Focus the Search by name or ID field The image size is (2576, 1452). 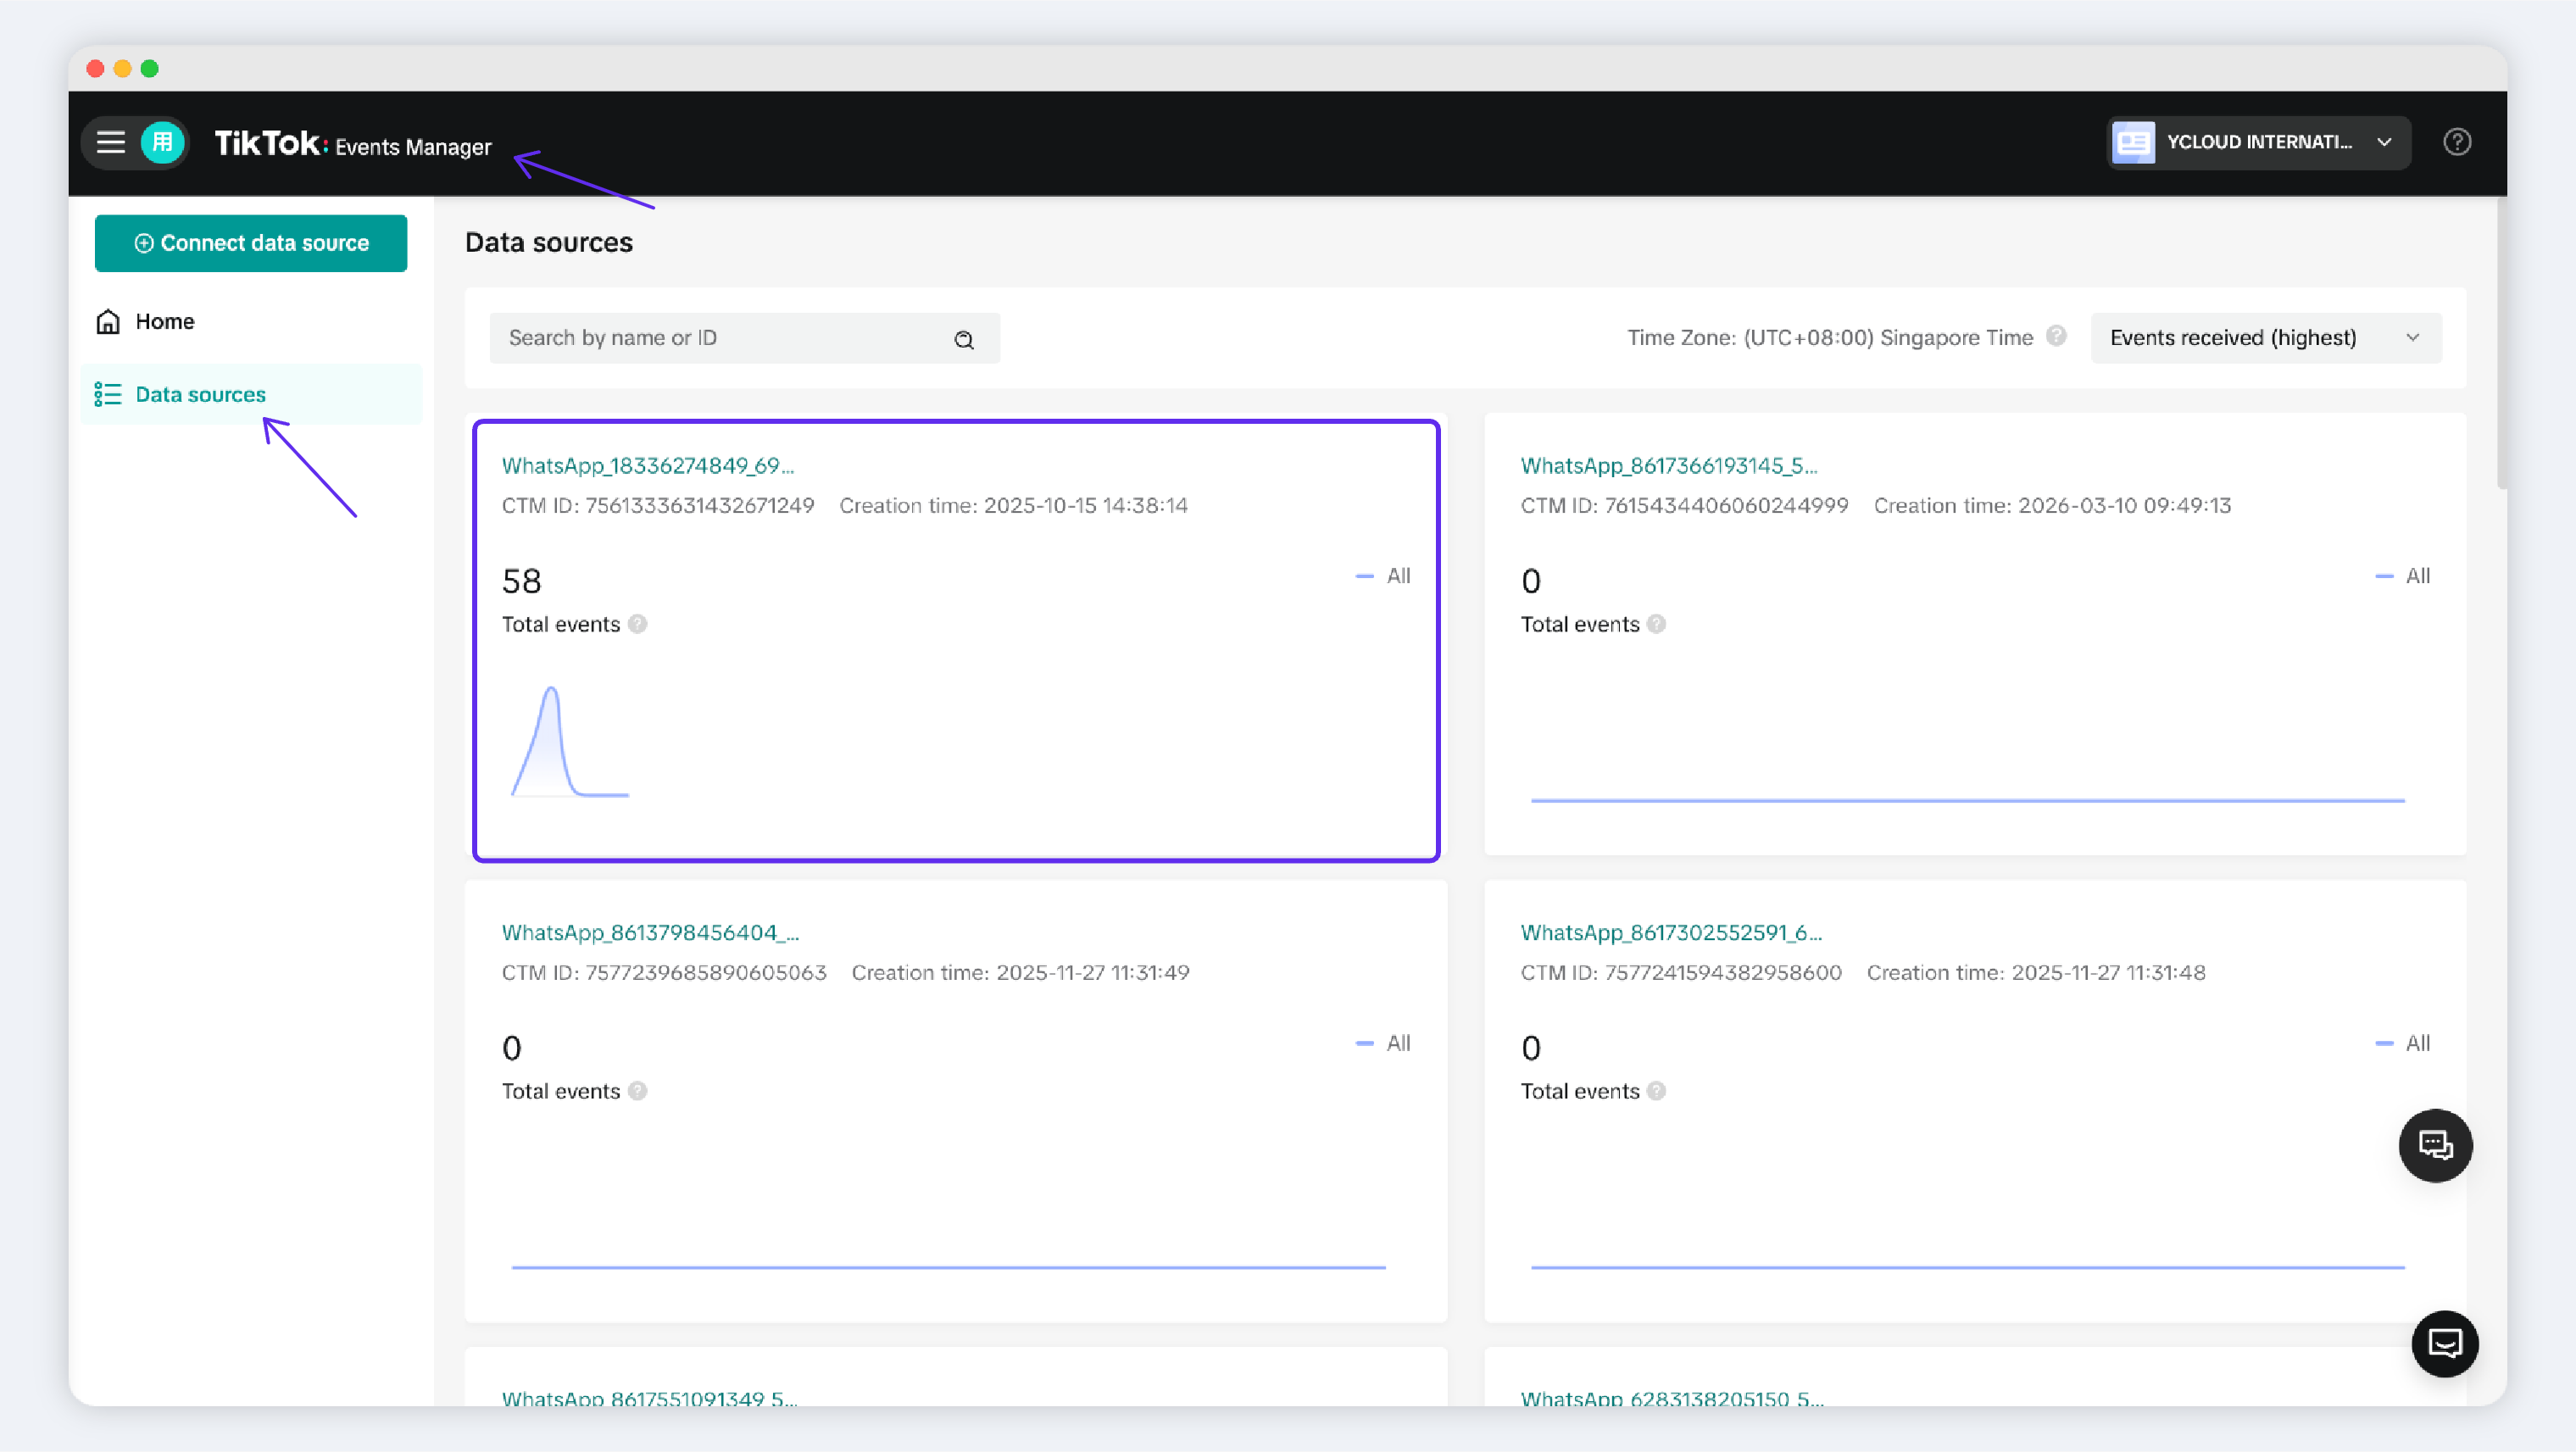click(x=744, y=338)
